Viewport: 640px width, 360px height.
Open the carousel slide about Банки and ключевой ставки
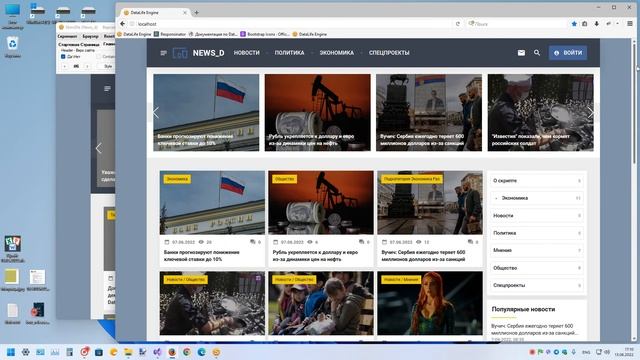coord(206,112)
